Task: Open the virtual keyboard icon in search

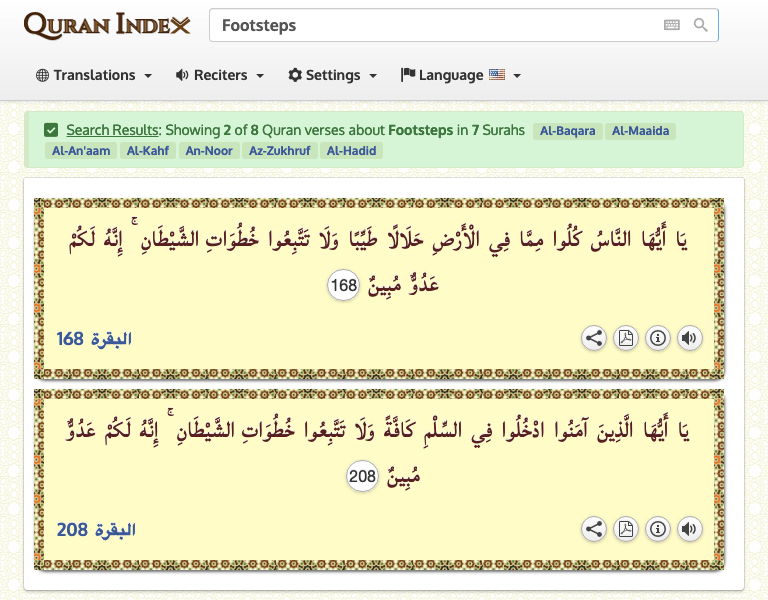Action: [x=672, y=25]
